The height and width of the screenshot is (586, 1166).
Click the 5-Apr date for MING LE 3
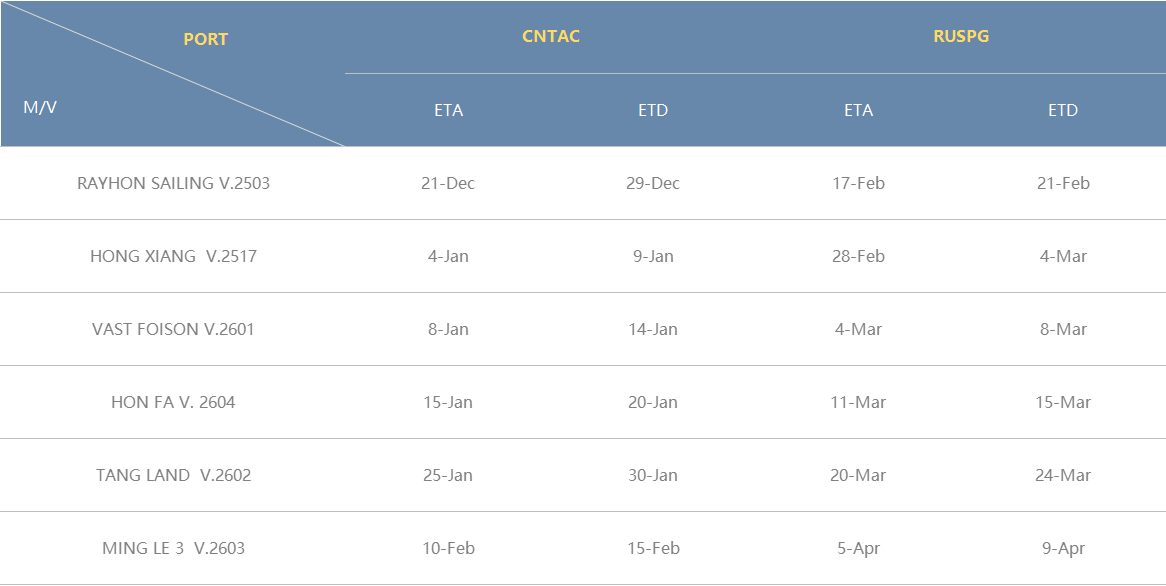click(x=858, y=548)
